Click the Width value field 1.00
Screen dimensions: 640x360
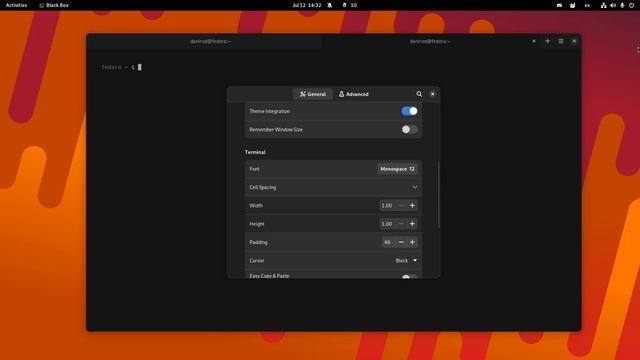pos(387,206)
